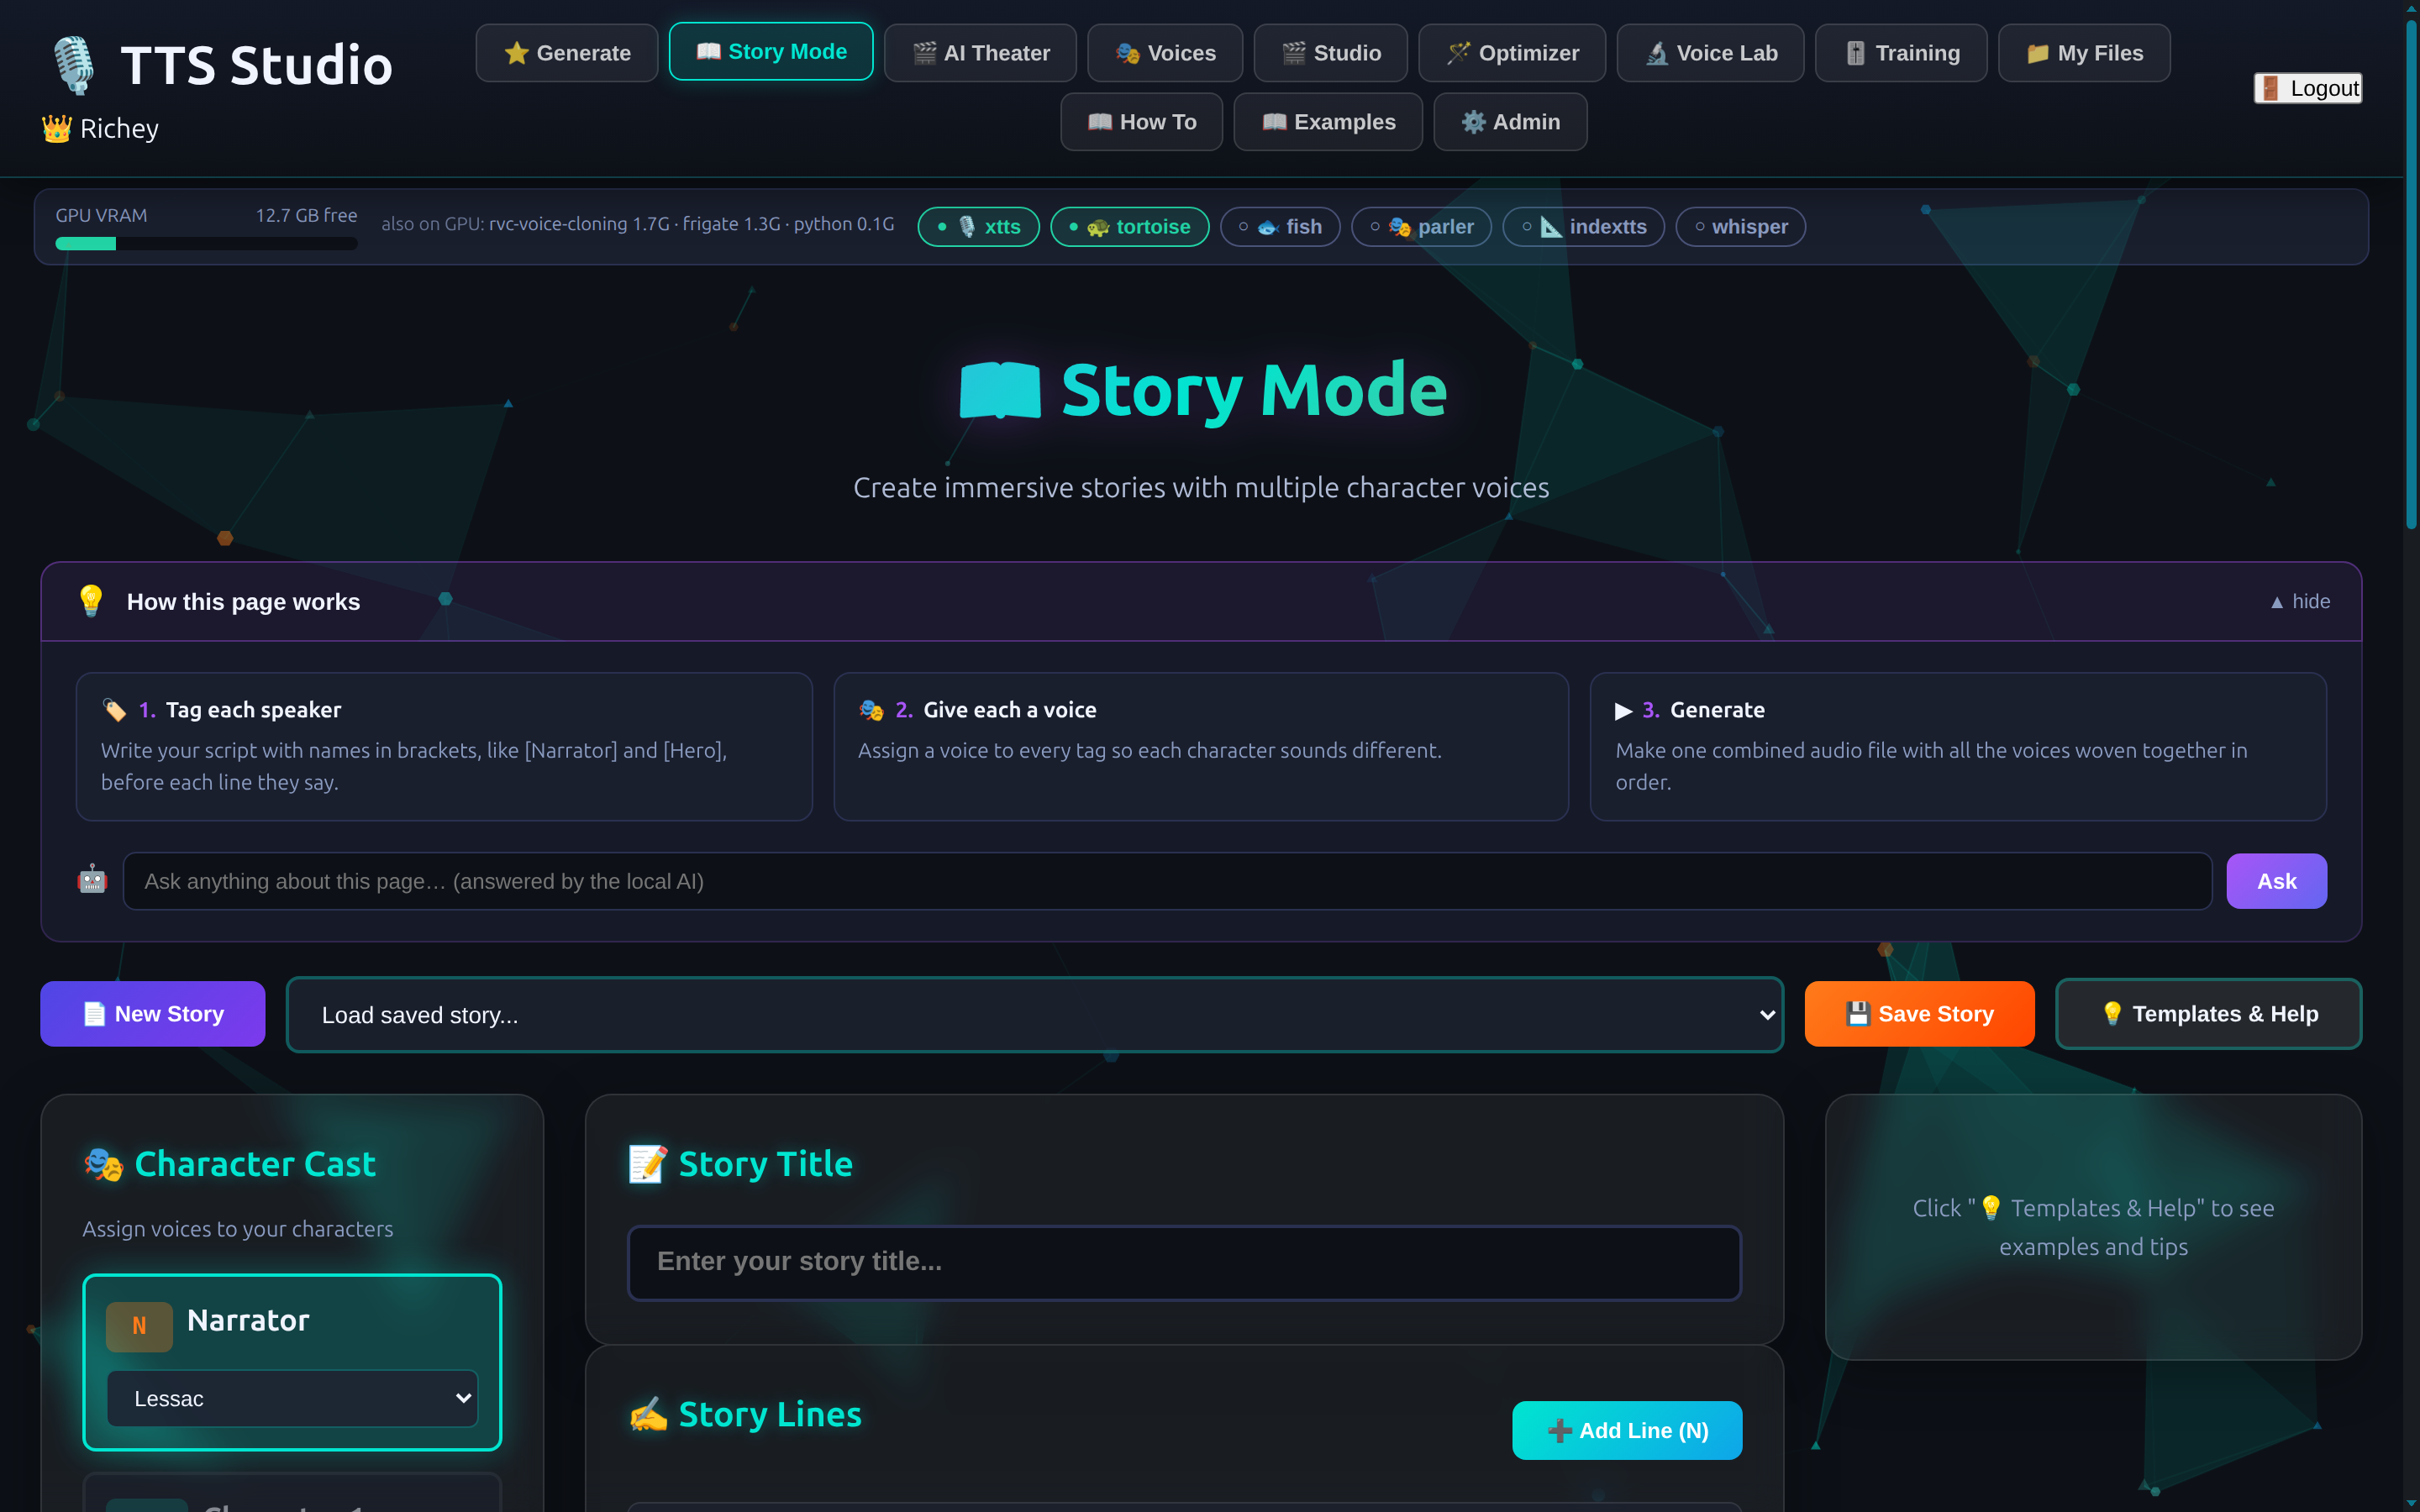This screenshot has height=1512, width=2420.
Task: Click the GPU VRAM usage bar
Action: [x=206, y=244]
